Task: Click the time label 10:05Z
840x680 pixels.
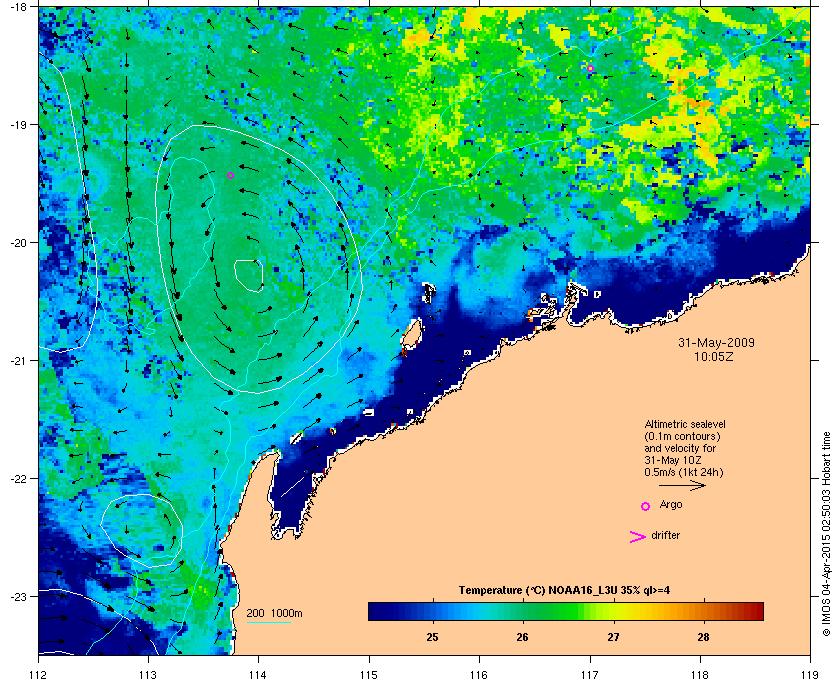Action: point(714,356)
